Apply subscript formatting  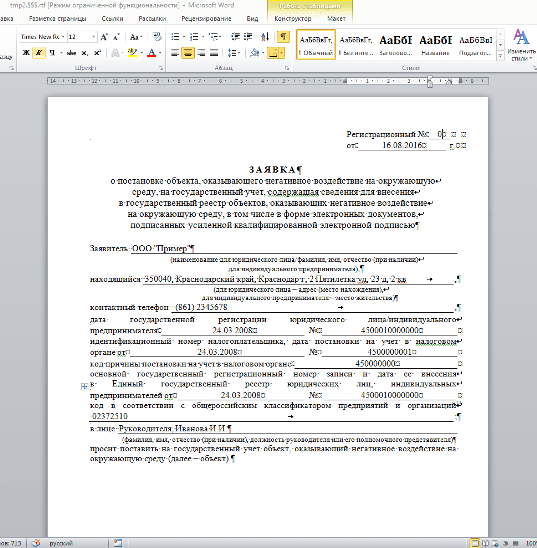point(84,53)
